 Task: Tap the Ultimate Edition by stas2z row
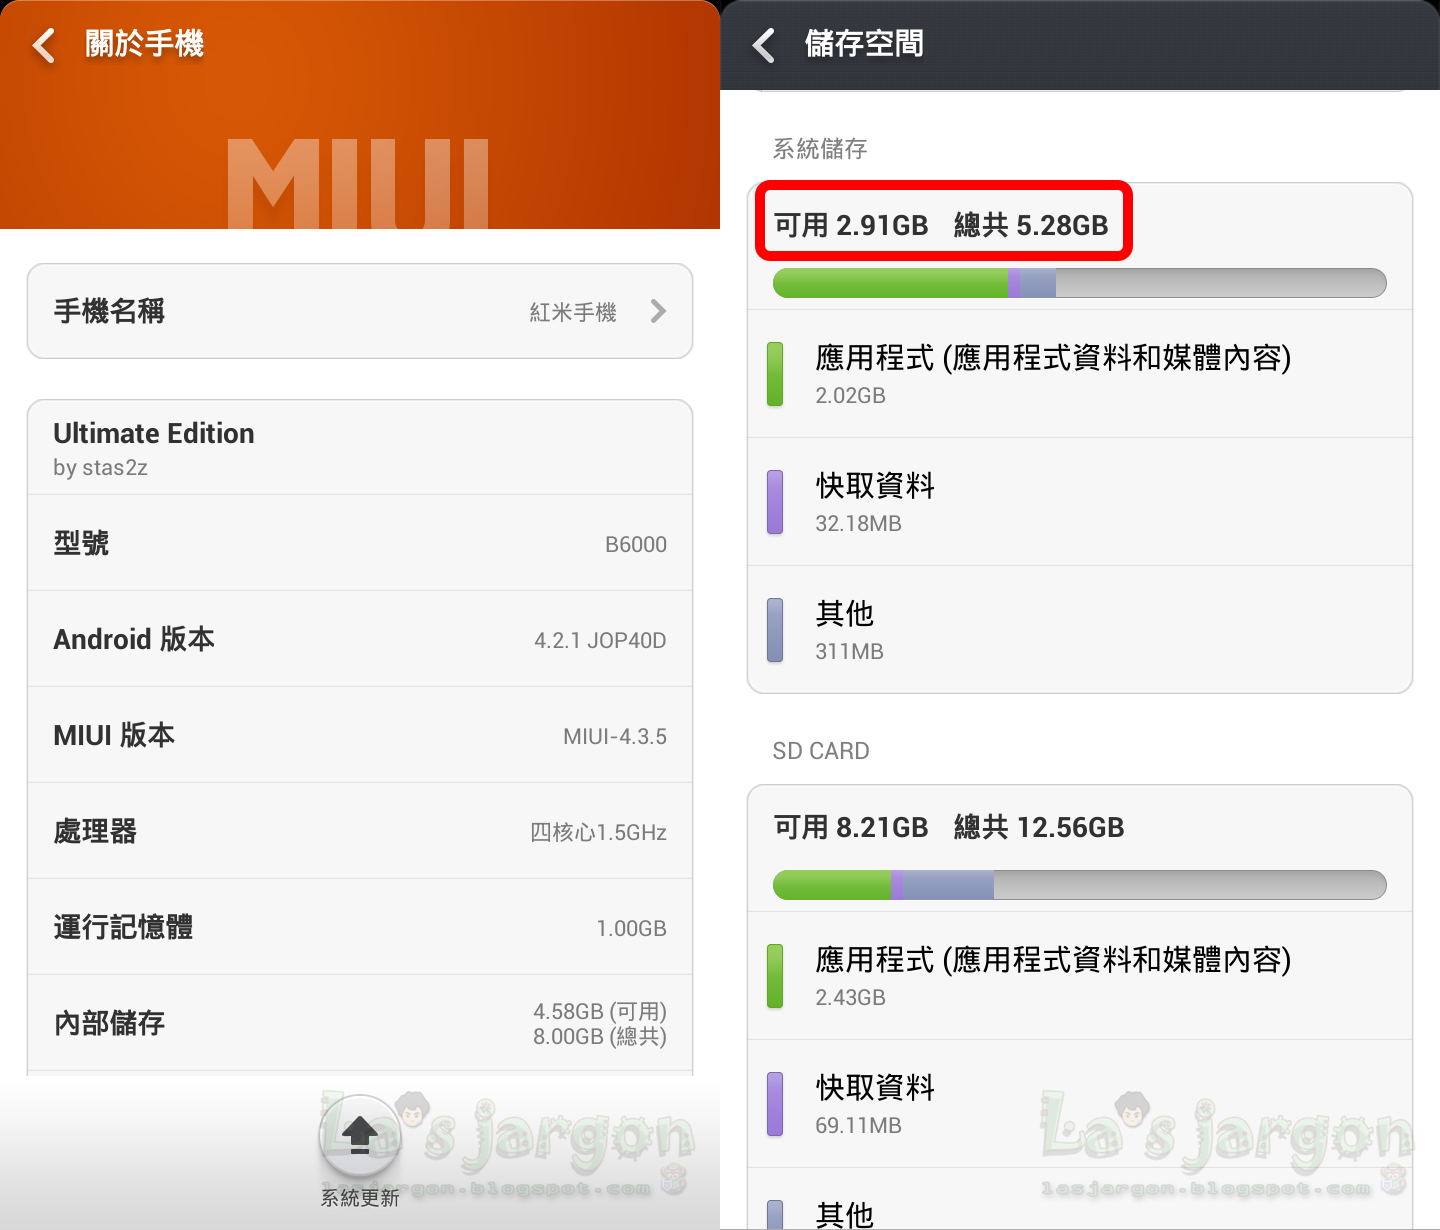pyautogui.click(x=360, y=448)
